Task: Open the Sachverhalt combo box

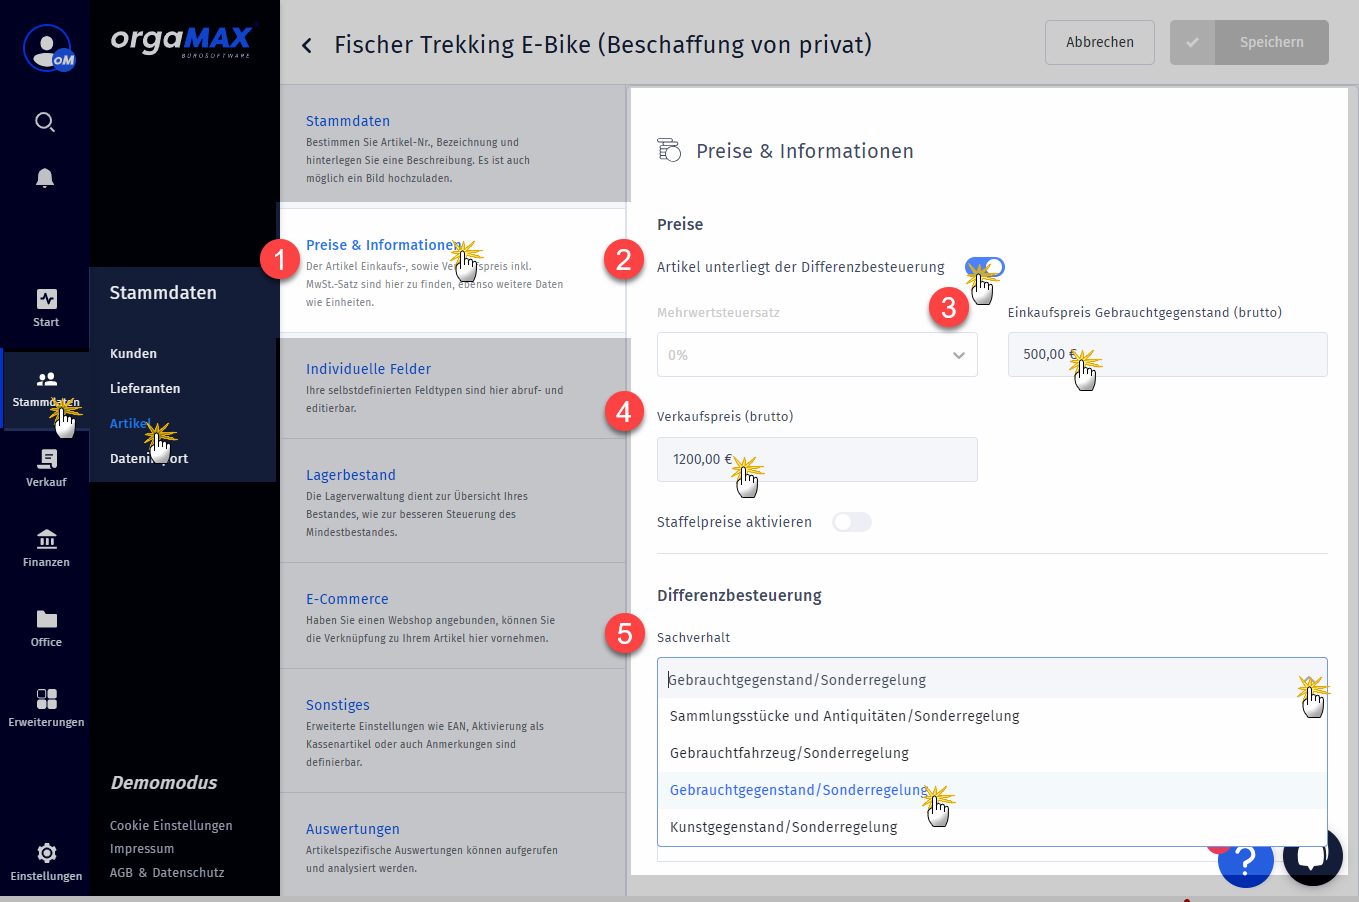Action: pyautogui.click(x=992, y=679)
